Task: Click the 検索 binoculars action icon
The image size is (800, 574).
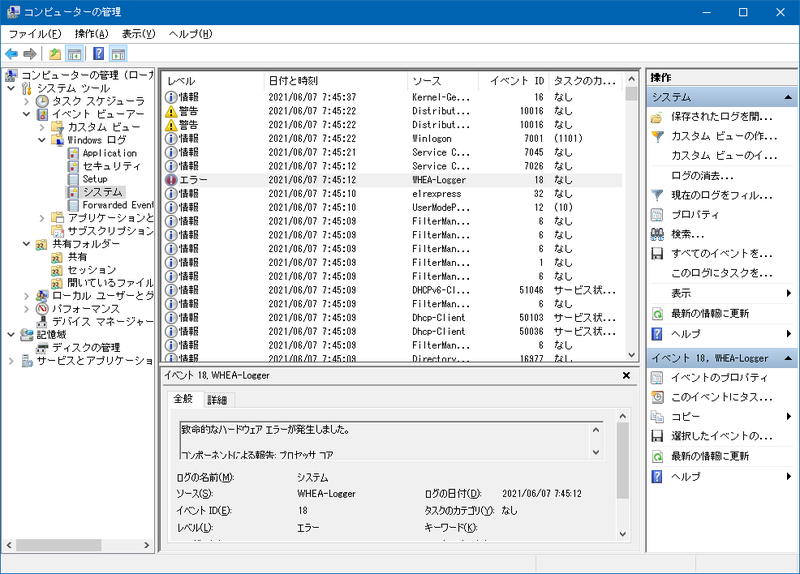Action: click(657, 233)
